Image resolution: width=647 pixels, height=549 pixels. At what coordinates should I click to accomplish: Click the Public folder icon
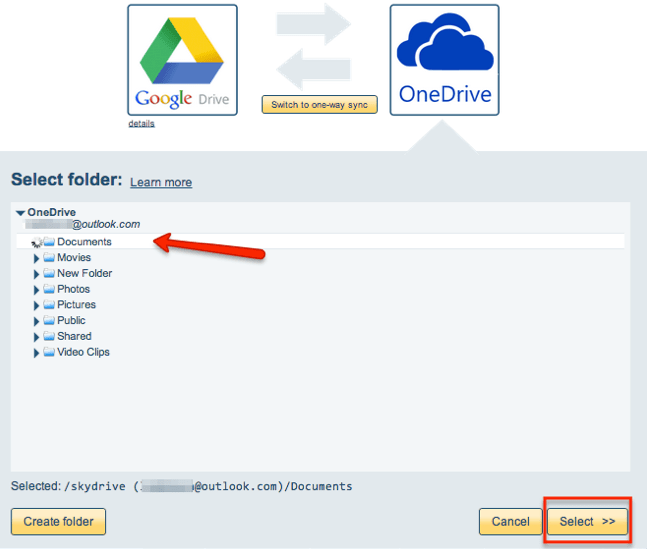(x=49, y=320)
